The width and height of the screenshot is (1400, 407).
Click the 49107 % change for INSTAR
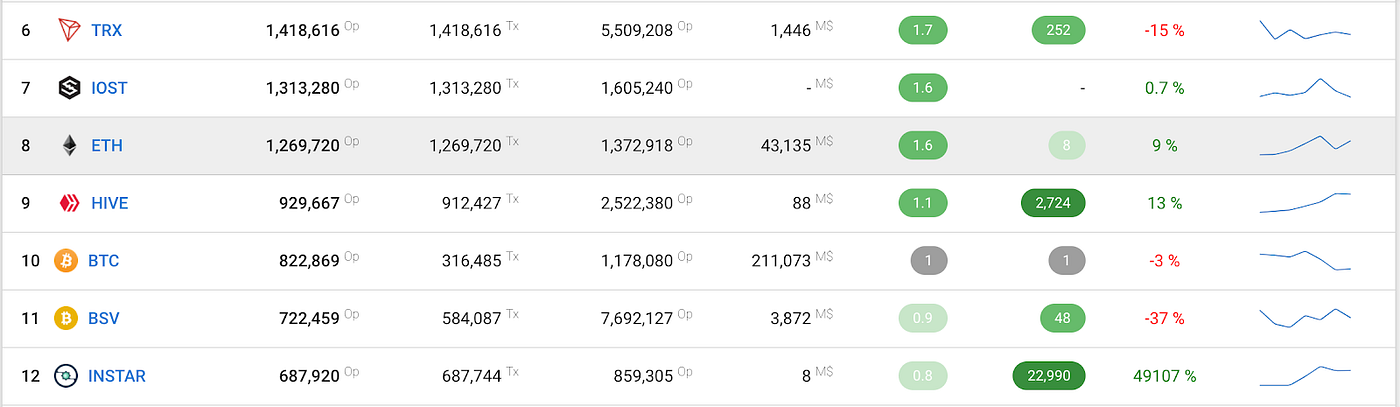[1164, 376]
